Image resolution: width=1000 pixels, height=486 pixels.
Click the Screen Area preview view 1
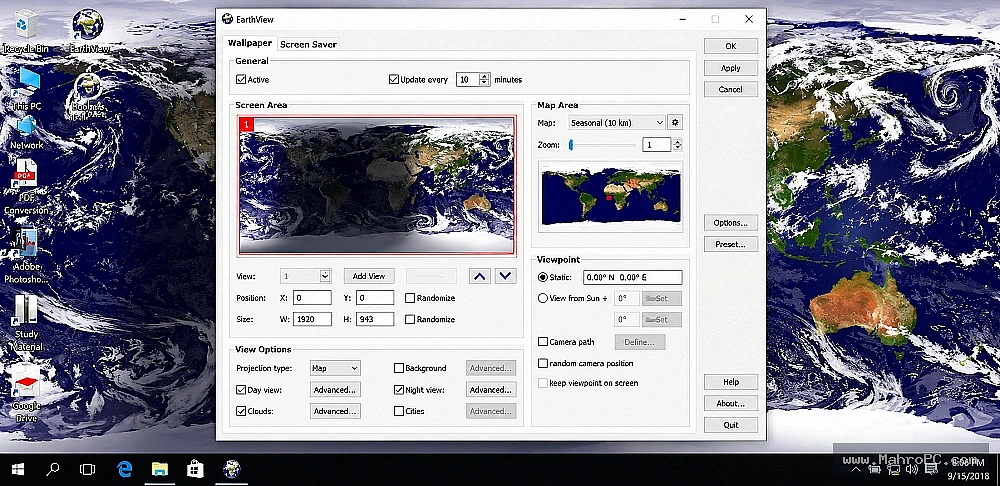pos(377,185)
